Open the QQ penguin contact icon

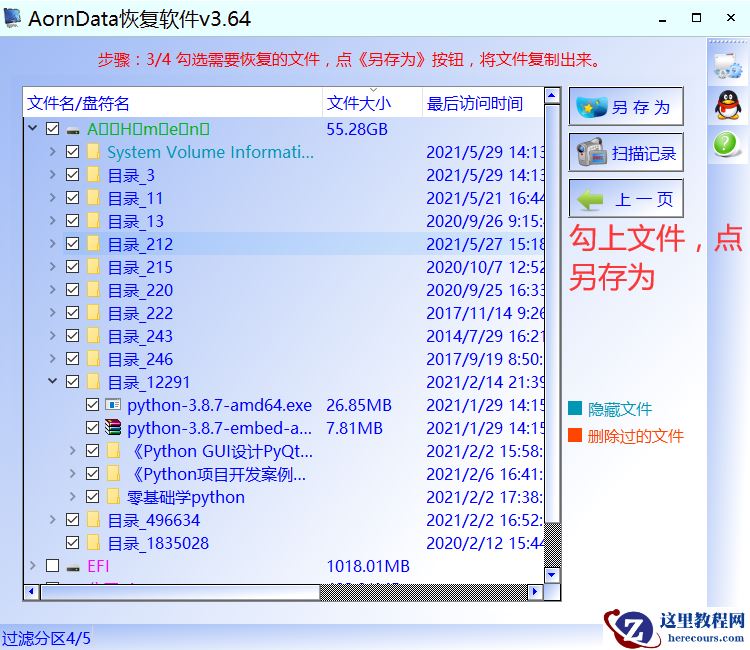728,105
